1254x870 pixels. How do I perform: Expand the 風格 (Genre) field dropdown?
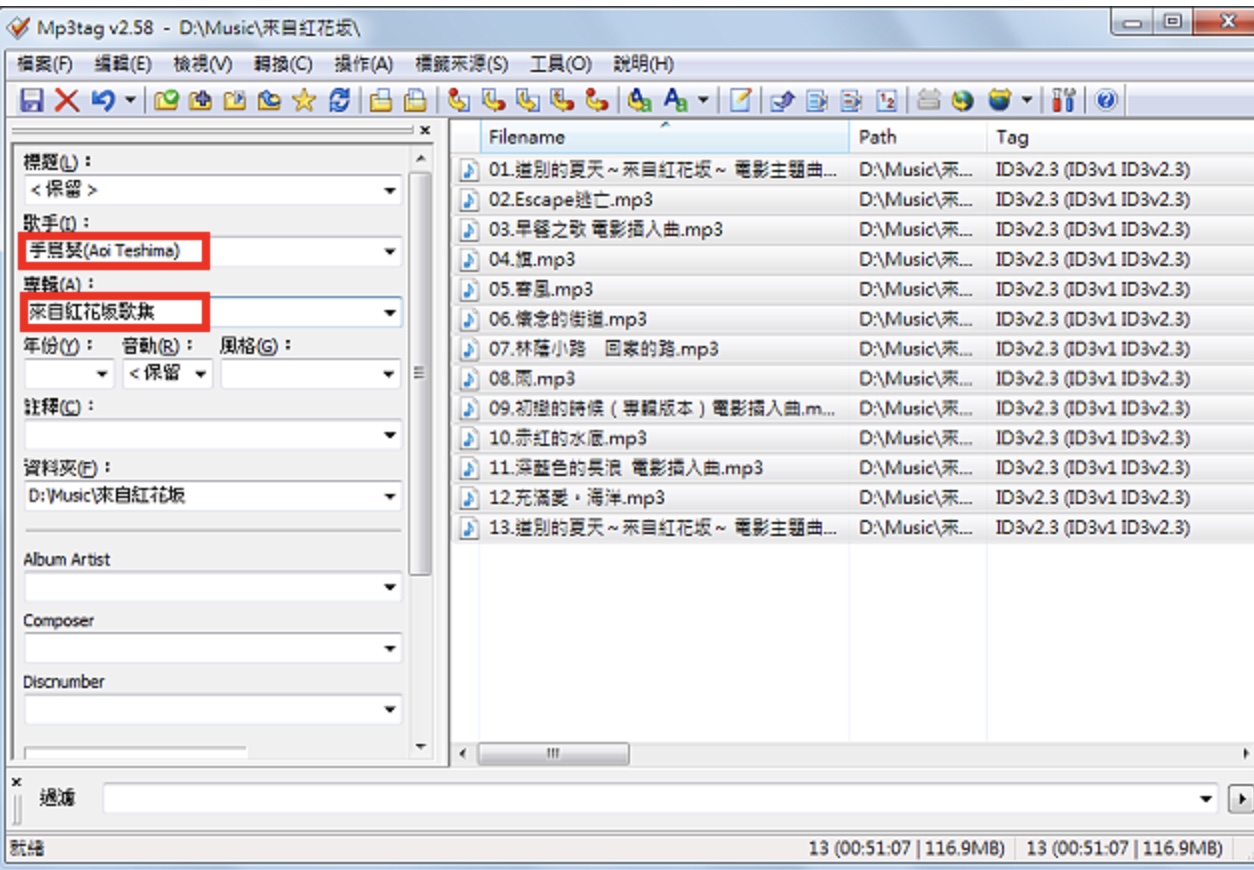pyautogui.click(x=390, y=374)
